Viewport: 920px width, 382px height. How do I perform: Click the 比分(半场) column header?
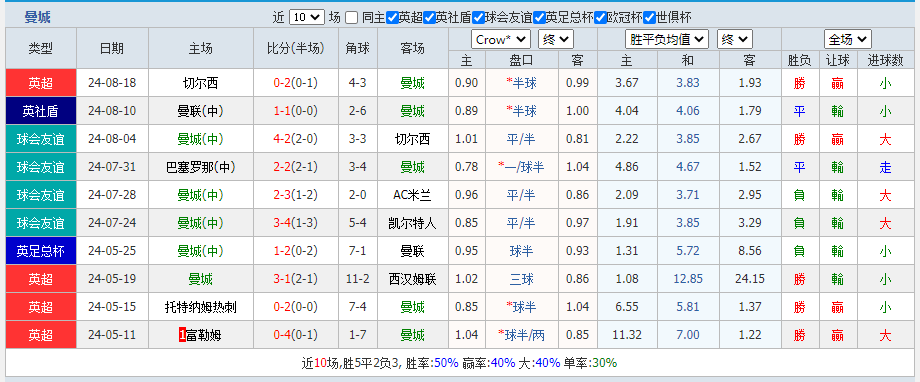click(296, 49)
